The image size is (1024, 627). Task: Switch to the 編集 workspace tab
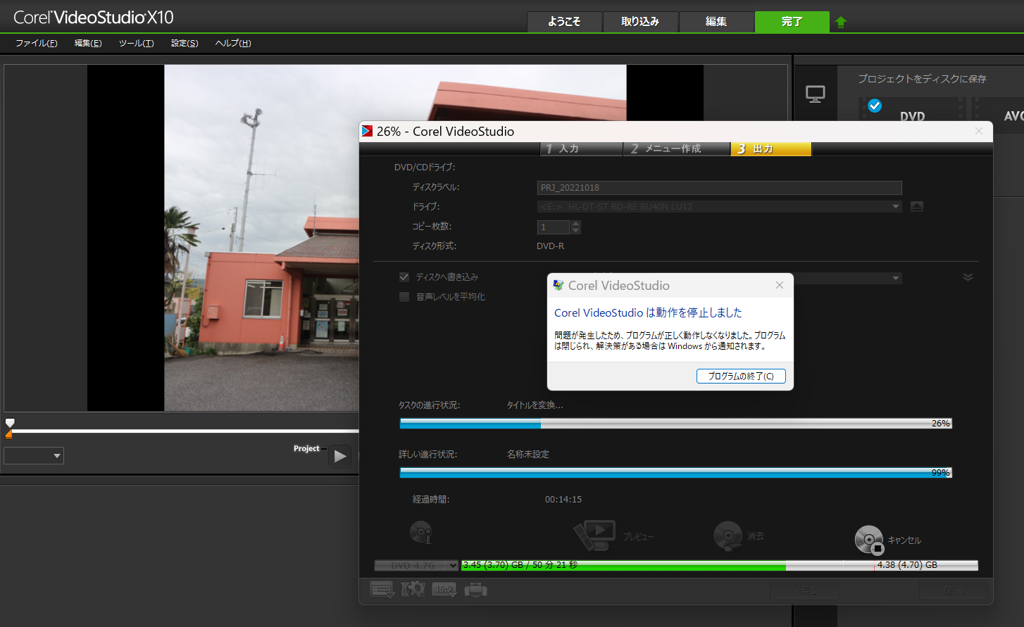coord(716,22)
